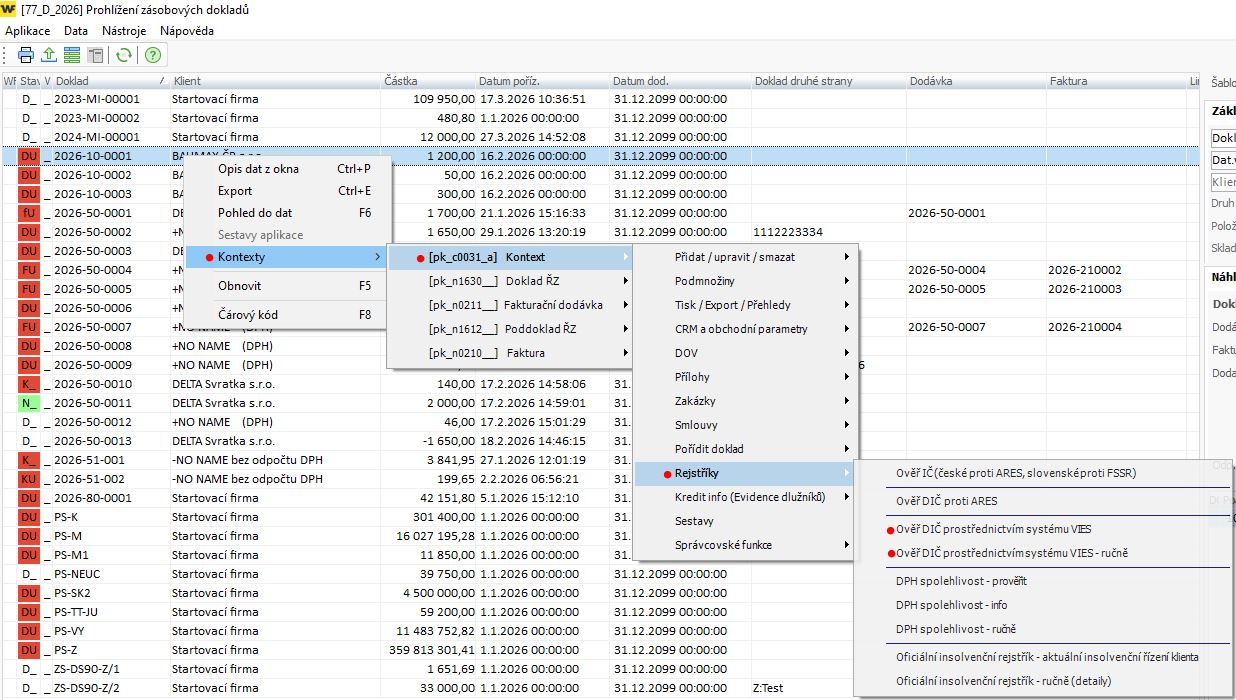Image resolution: width=1236 pixels, height=700 pixels.
Task: Select Opis dat z okna in context menu
Action: (258, 169)
